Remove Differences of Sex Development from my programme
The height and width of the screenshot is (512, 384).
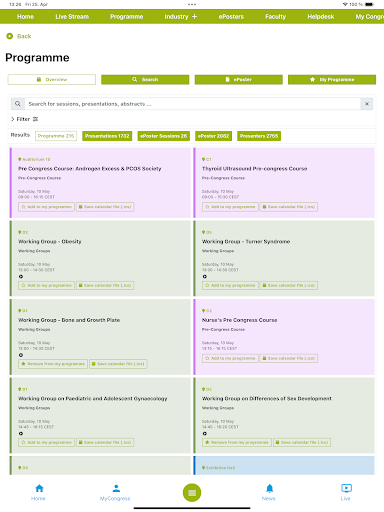(237, 442)
